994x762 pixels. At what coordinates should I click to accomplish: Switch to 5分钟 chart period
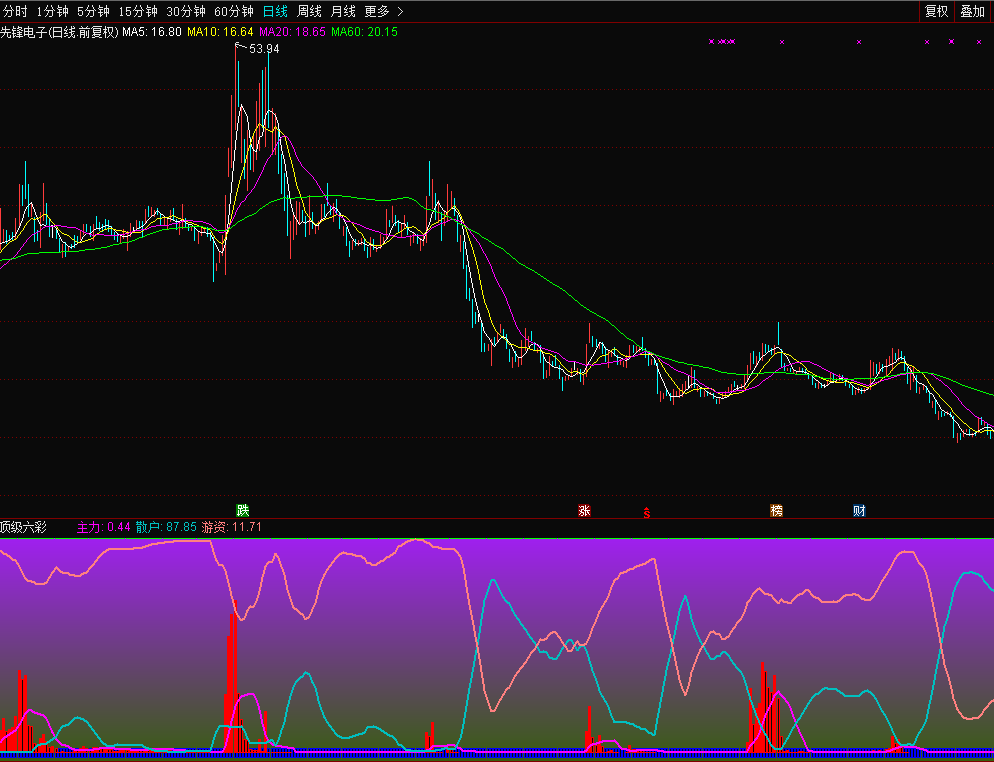[93, 11]
